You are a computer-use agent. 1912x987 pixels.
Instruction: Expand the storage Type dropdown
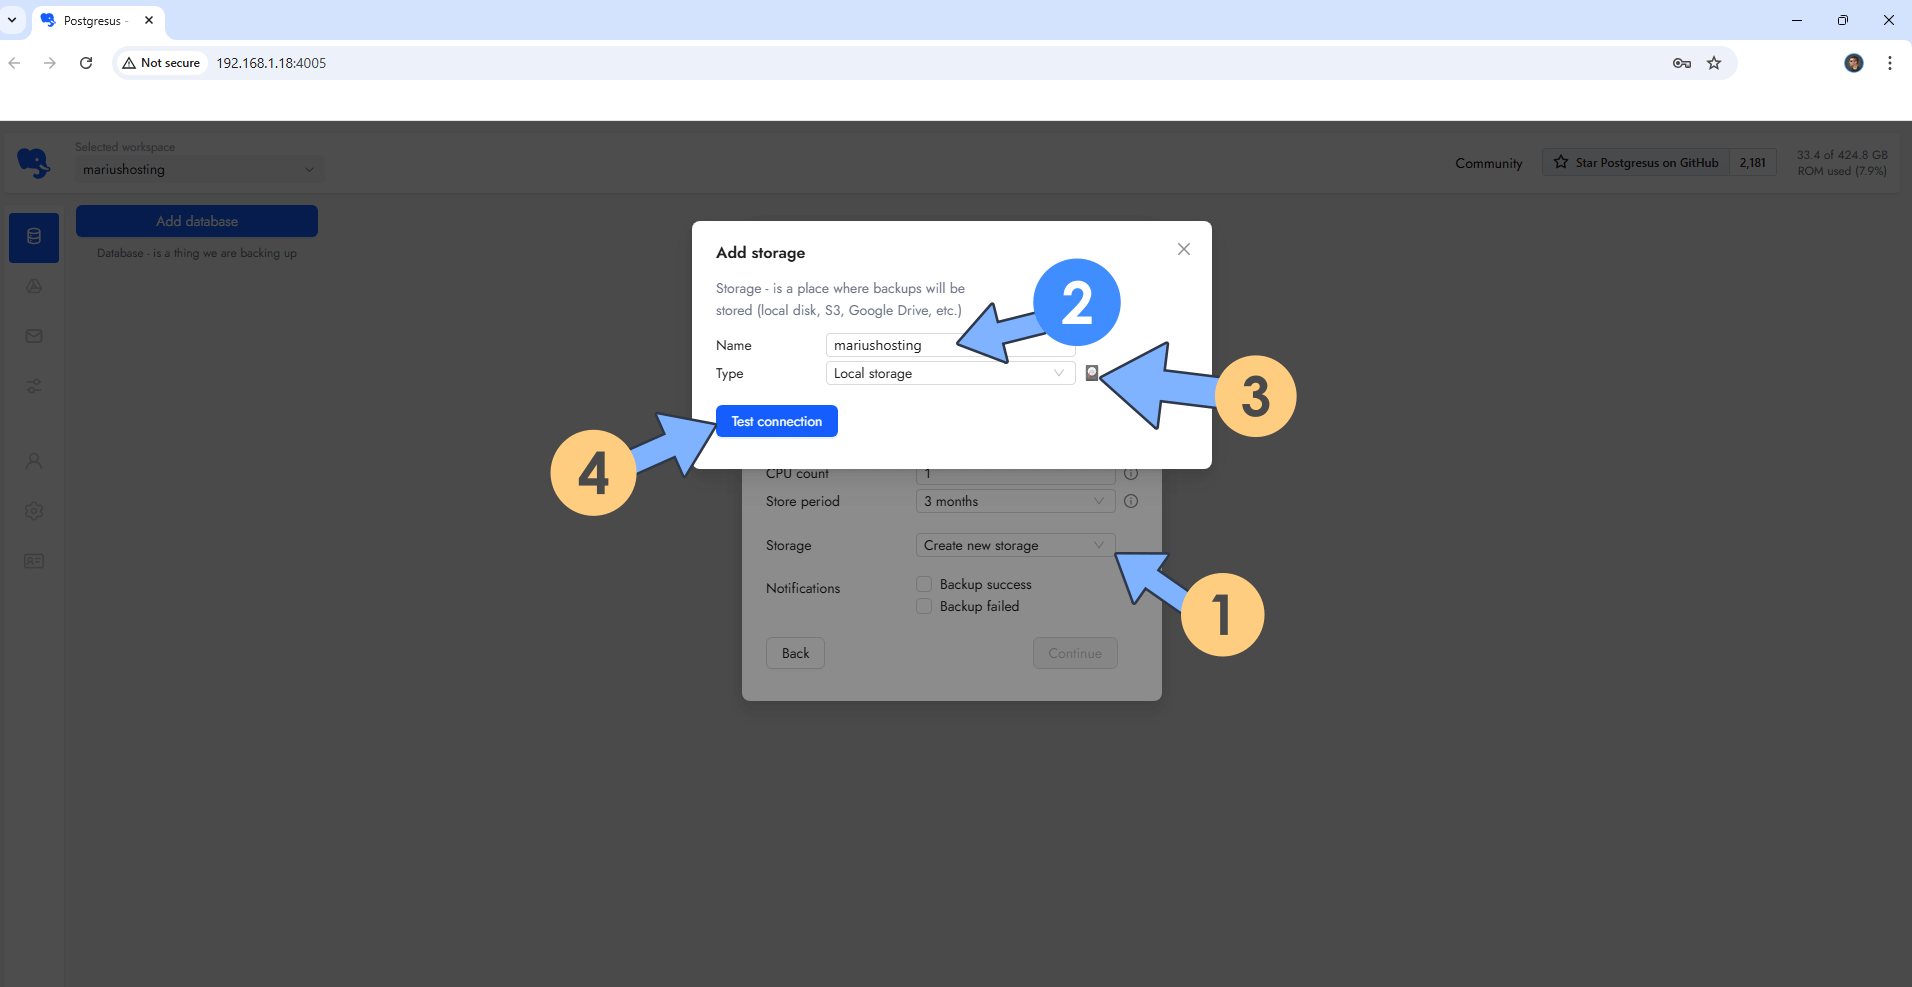point(949,373)
